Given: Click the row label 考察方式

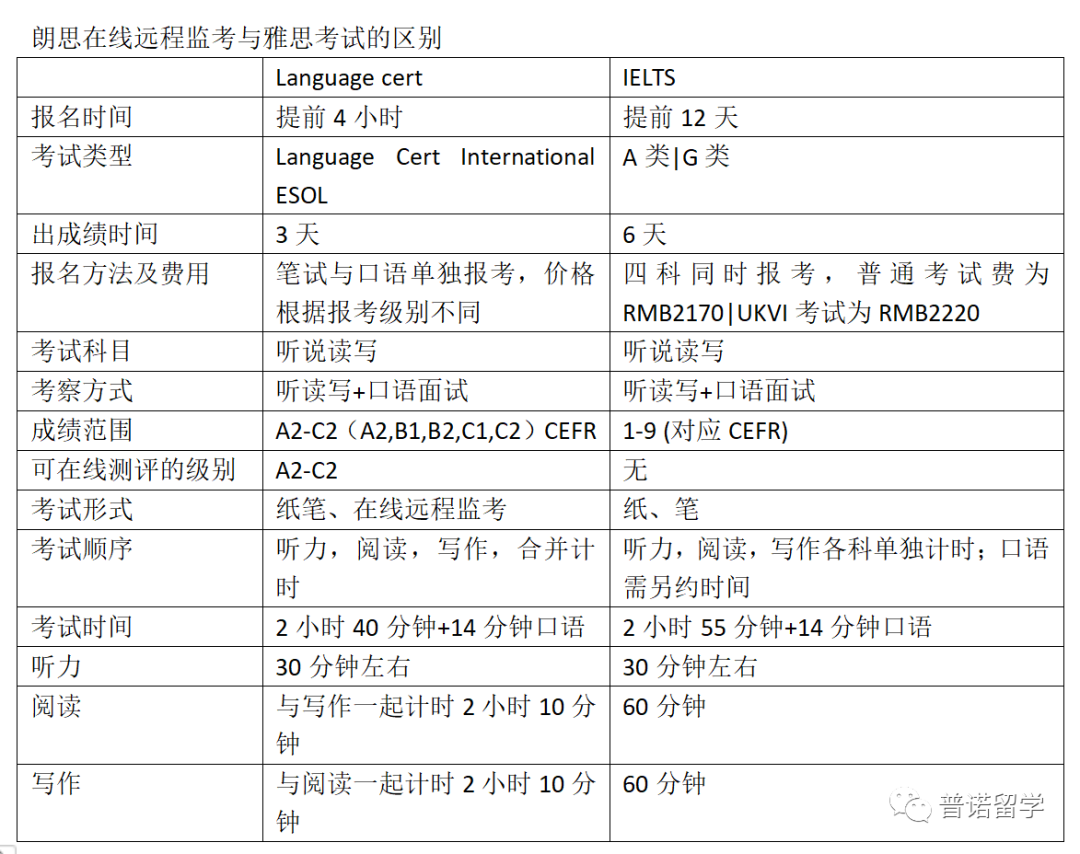Looking at the screenshot, I should [82, 390].
